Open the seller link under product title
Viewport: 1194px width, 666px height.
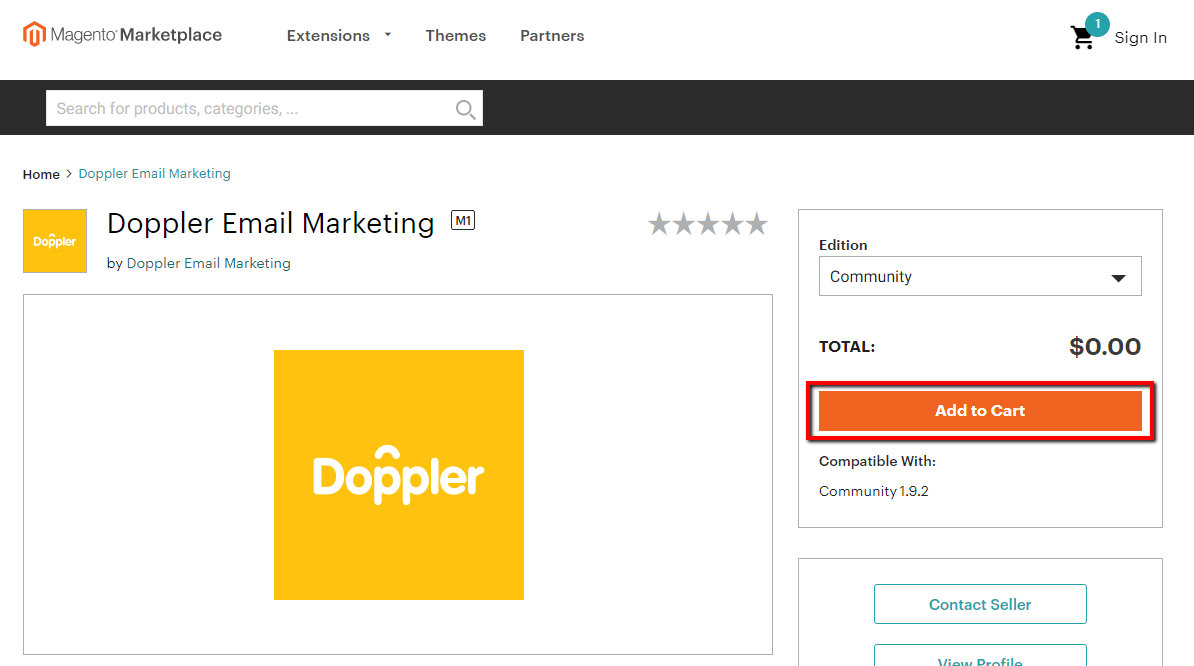[x=209, y=263]
